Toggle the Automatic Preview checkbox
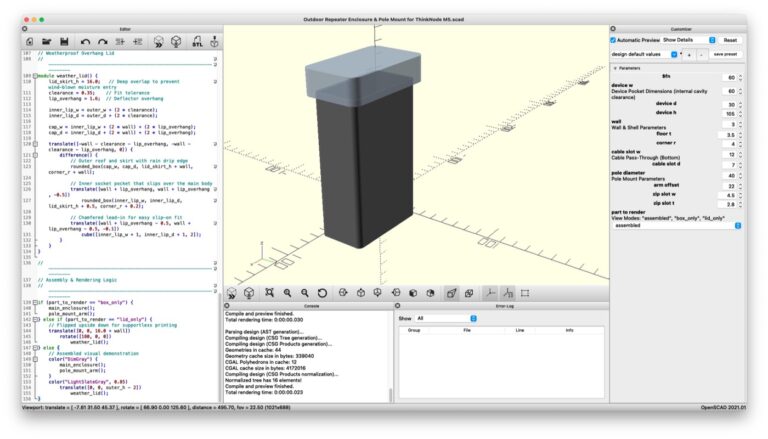Screen dimensions: 768x439 (613, 40)
